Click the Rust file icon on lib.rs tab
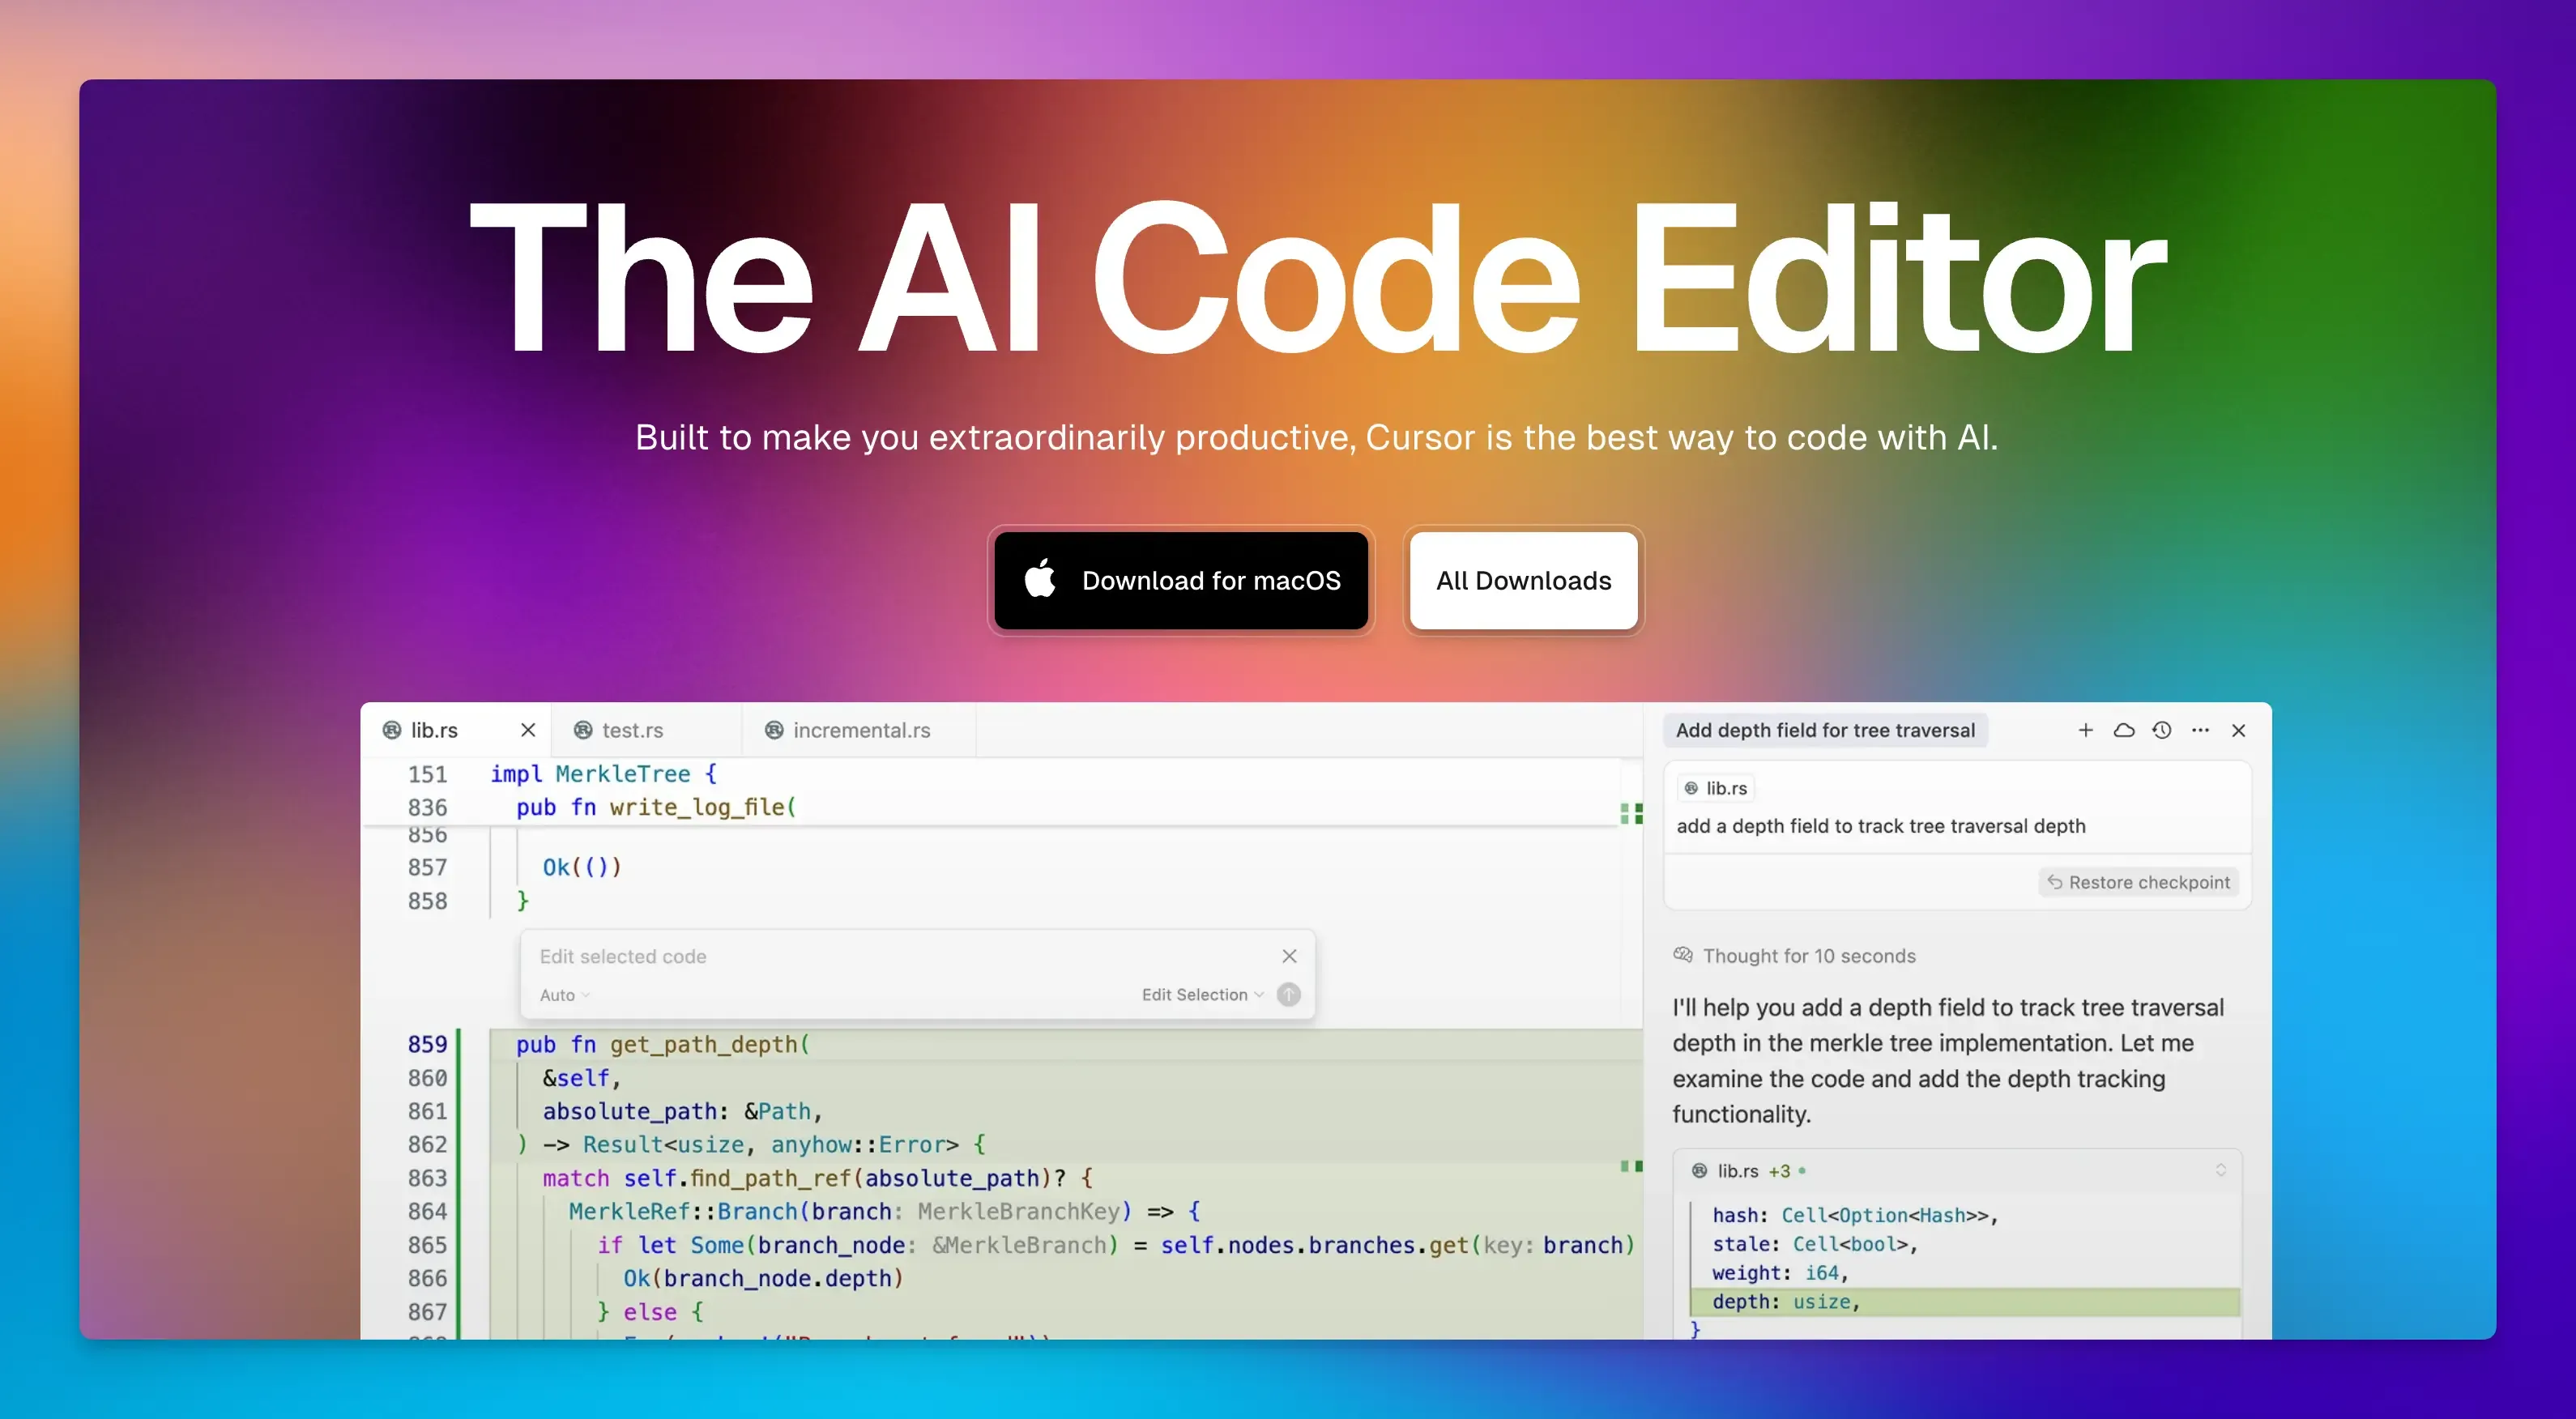 pyautogui.click(x=392, y=730)
